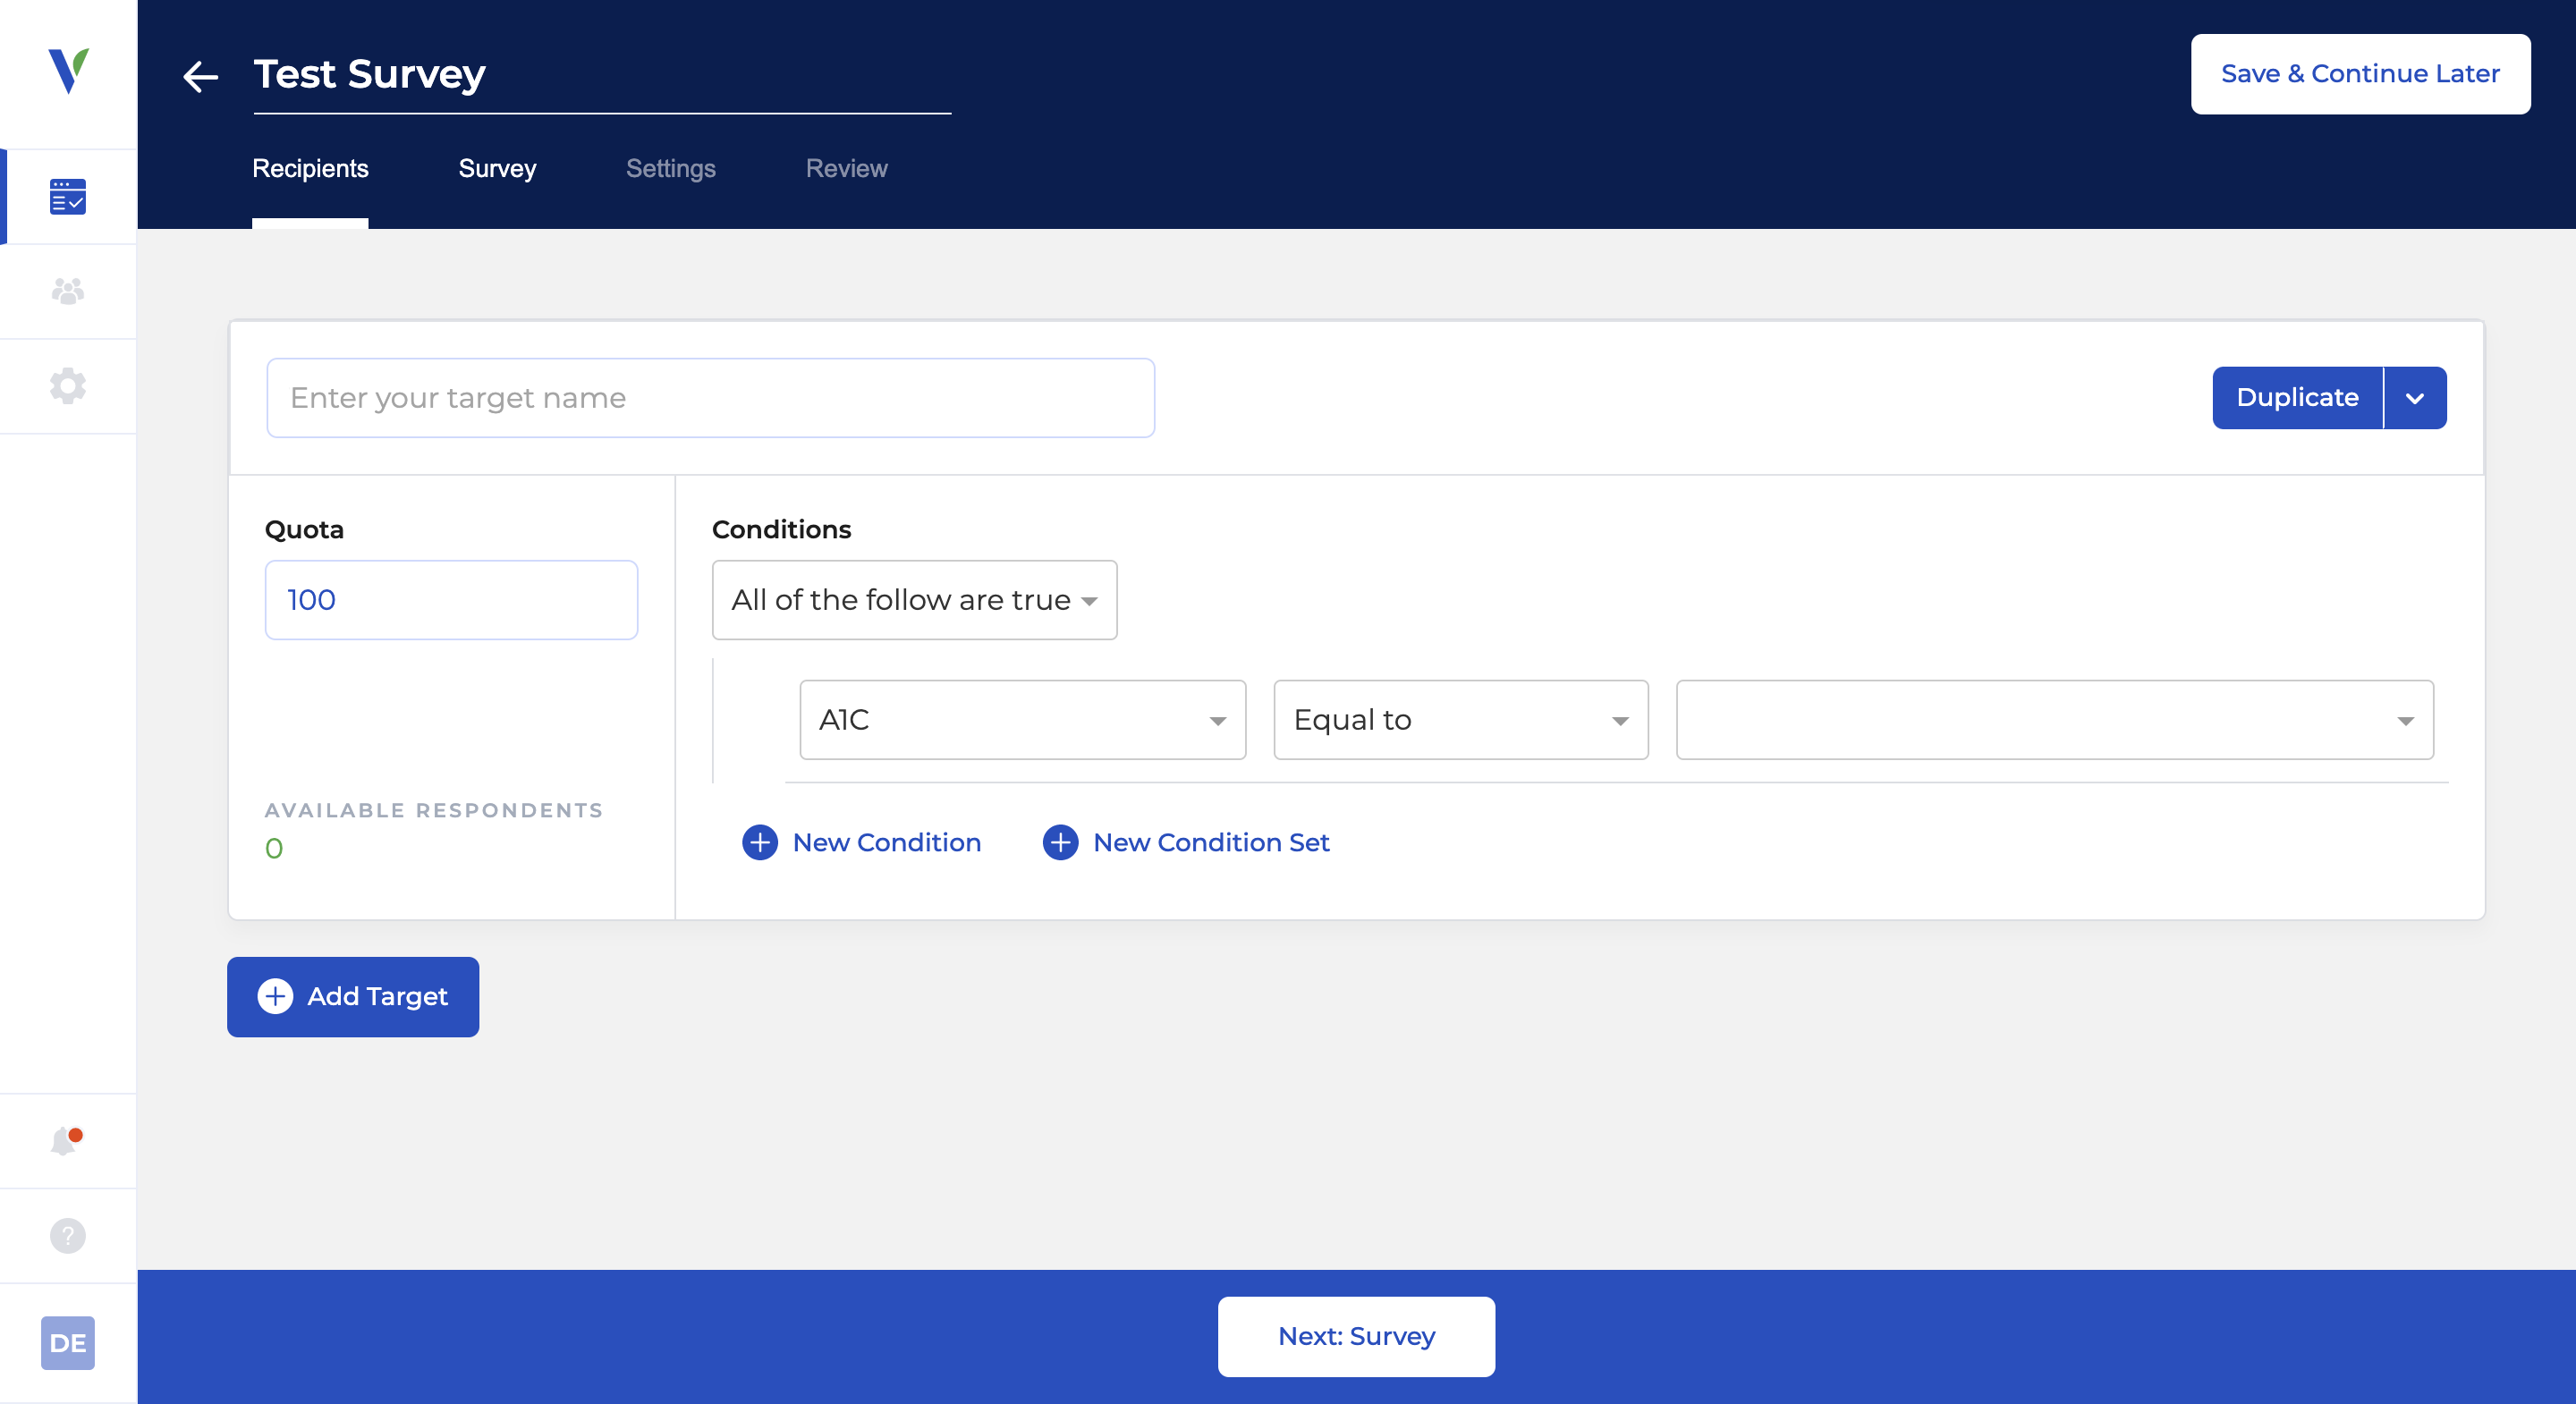Click Save & Continue Later button

pyautogui.click(x=2359, y=74)
